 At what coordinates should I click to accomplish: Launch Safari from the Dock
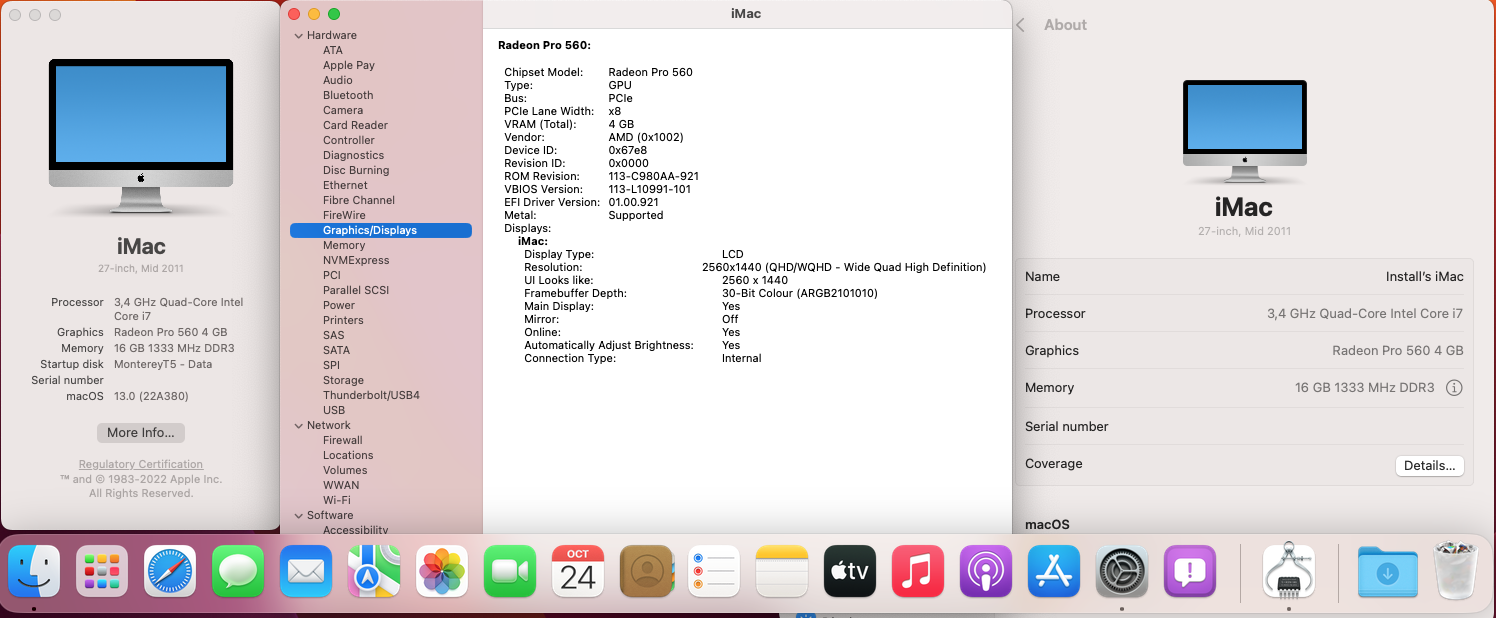170,572
